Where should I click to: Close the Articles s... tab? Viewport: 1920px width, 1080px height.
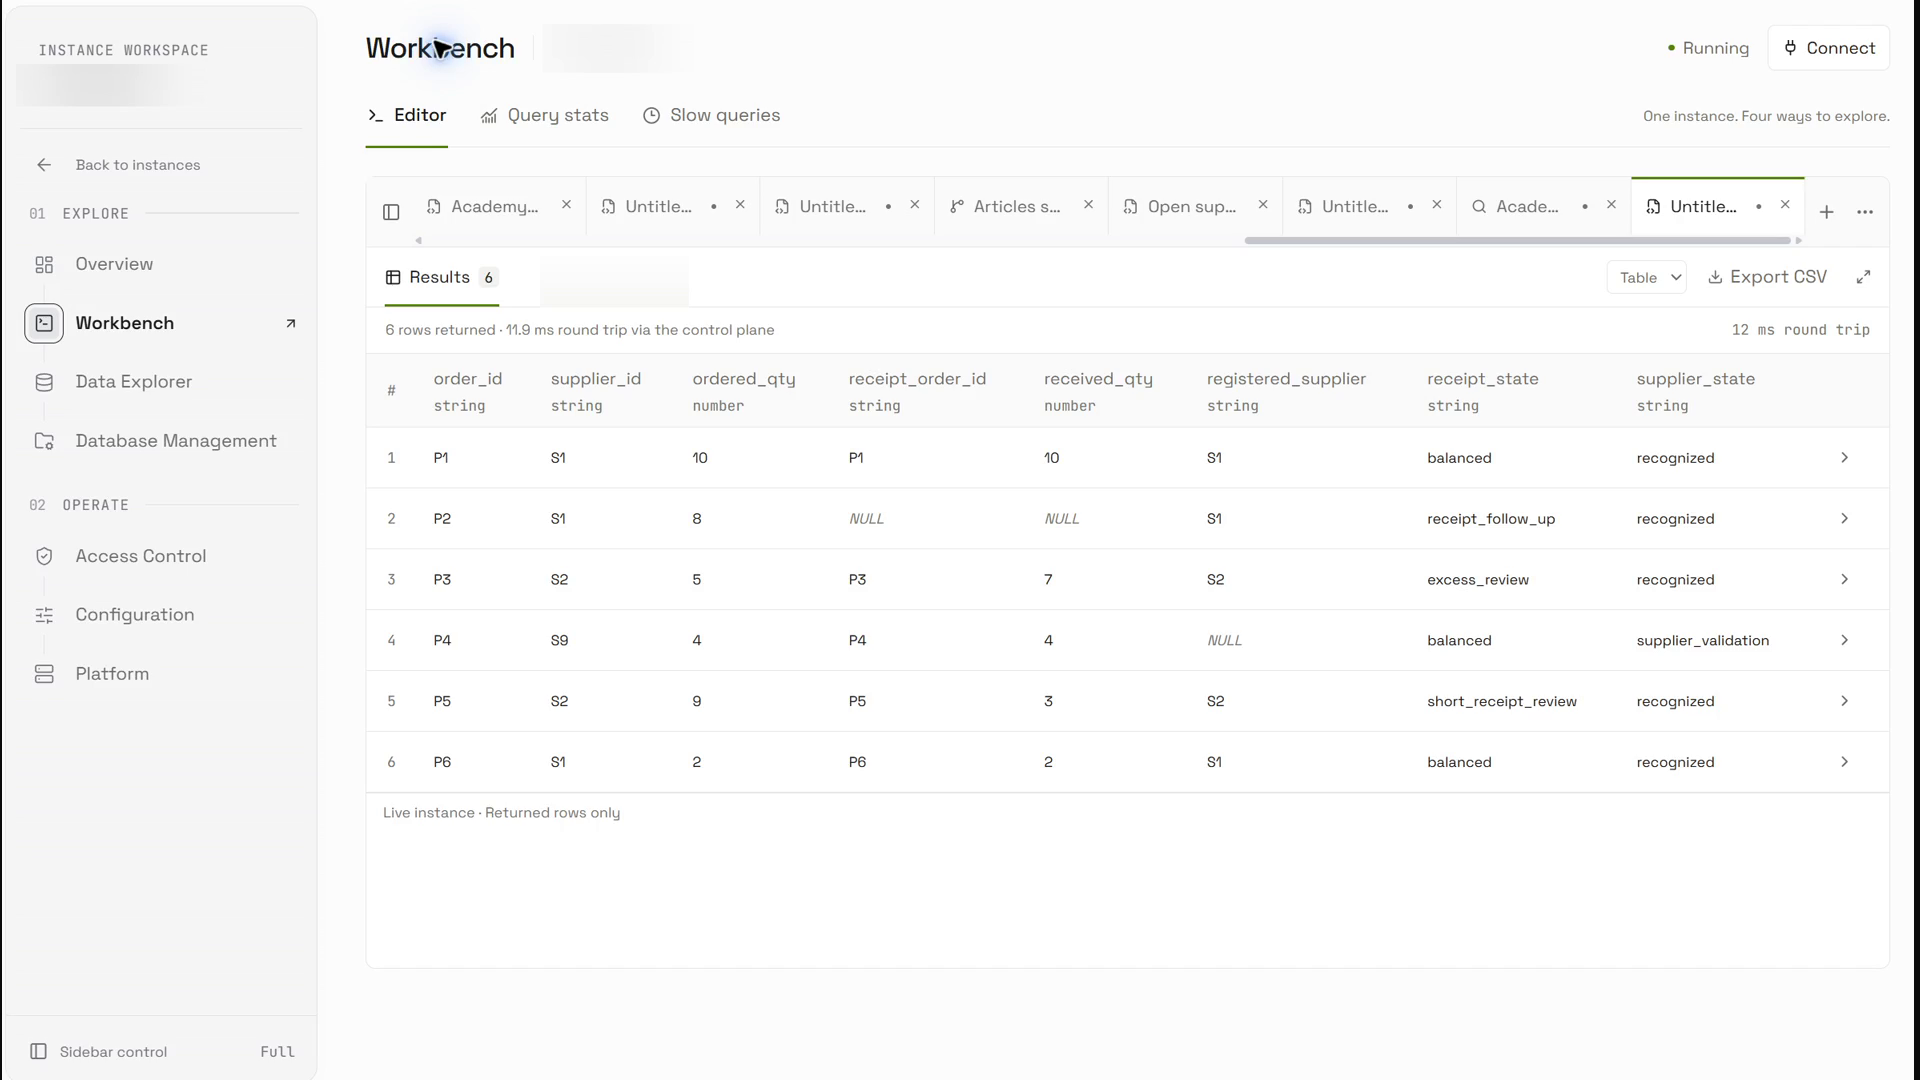1088,205
